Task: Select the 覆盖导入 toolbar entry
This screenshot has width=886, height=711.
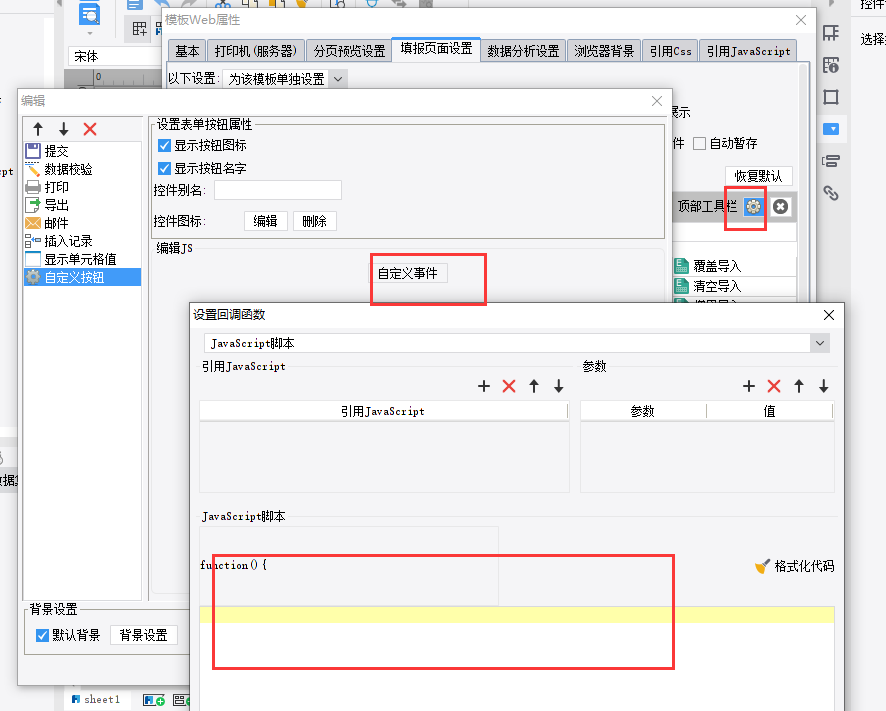Action: 735,266
